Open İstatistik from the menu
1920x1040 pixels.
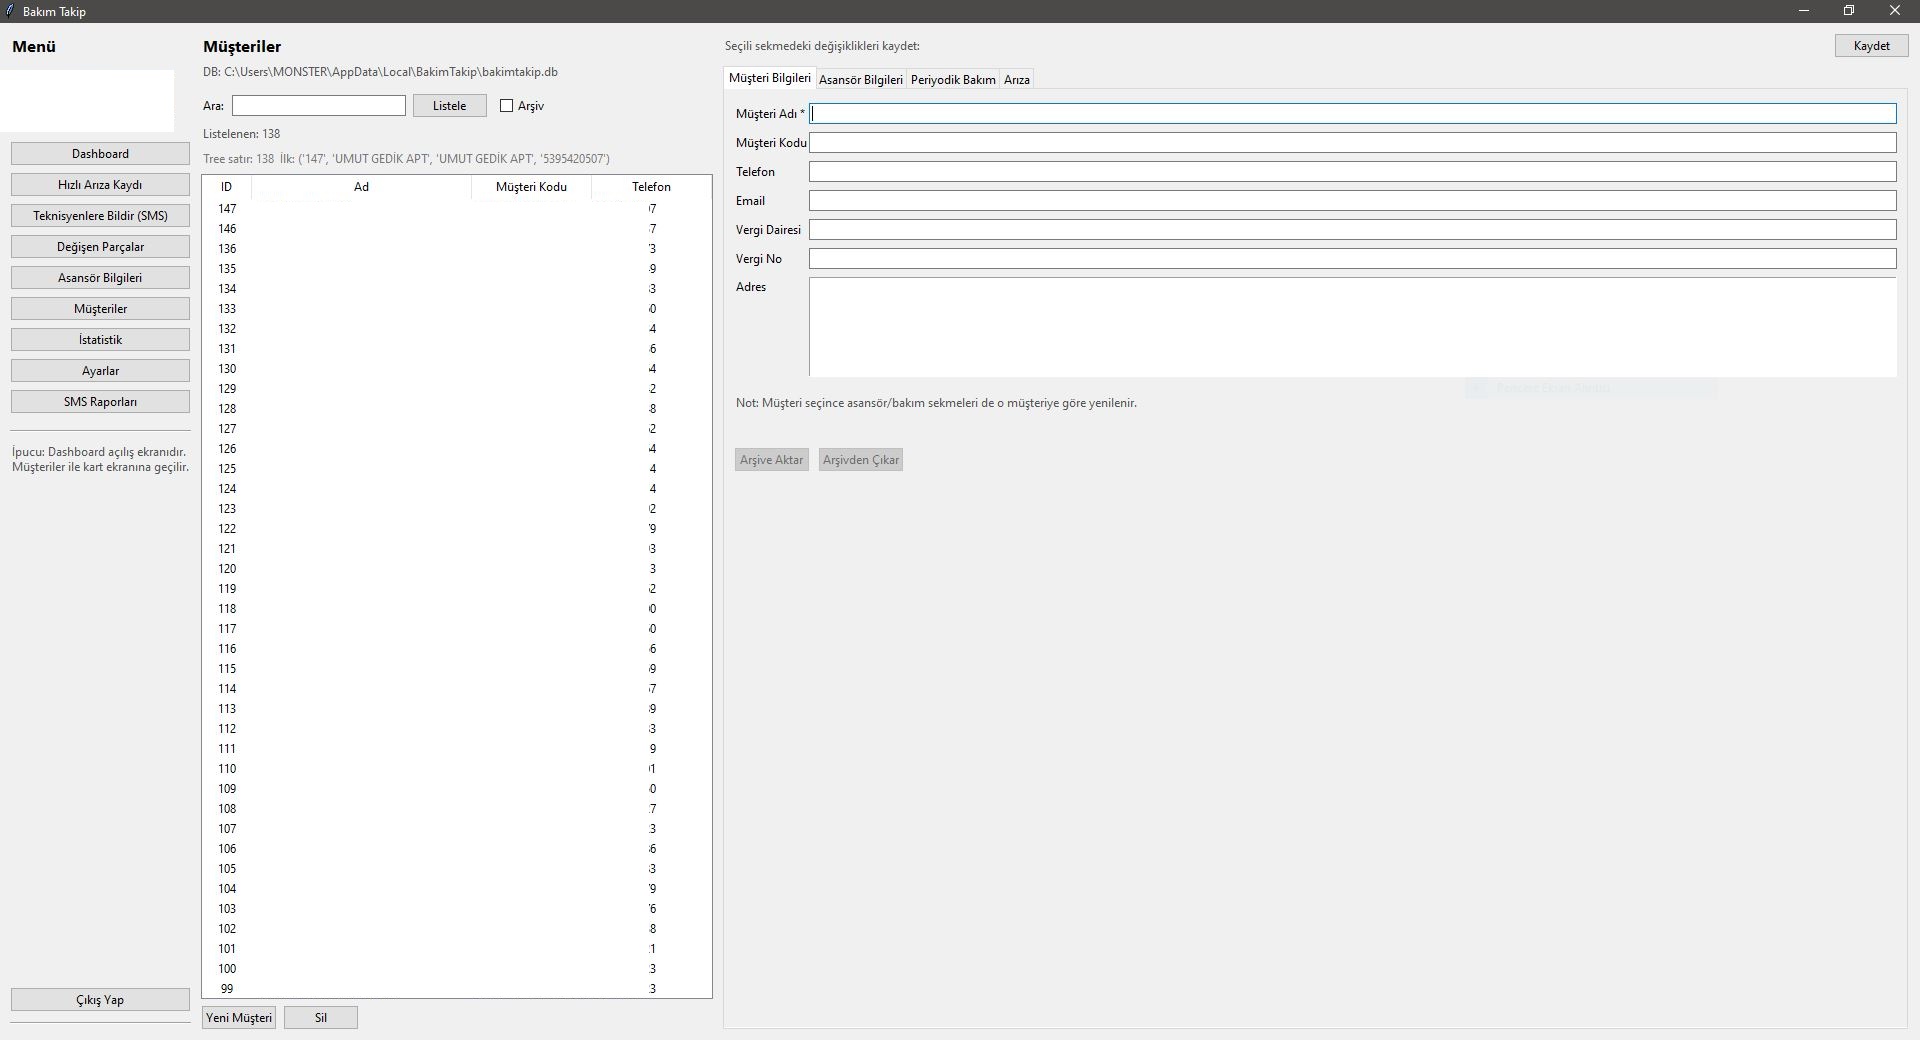tap(100, 340)
